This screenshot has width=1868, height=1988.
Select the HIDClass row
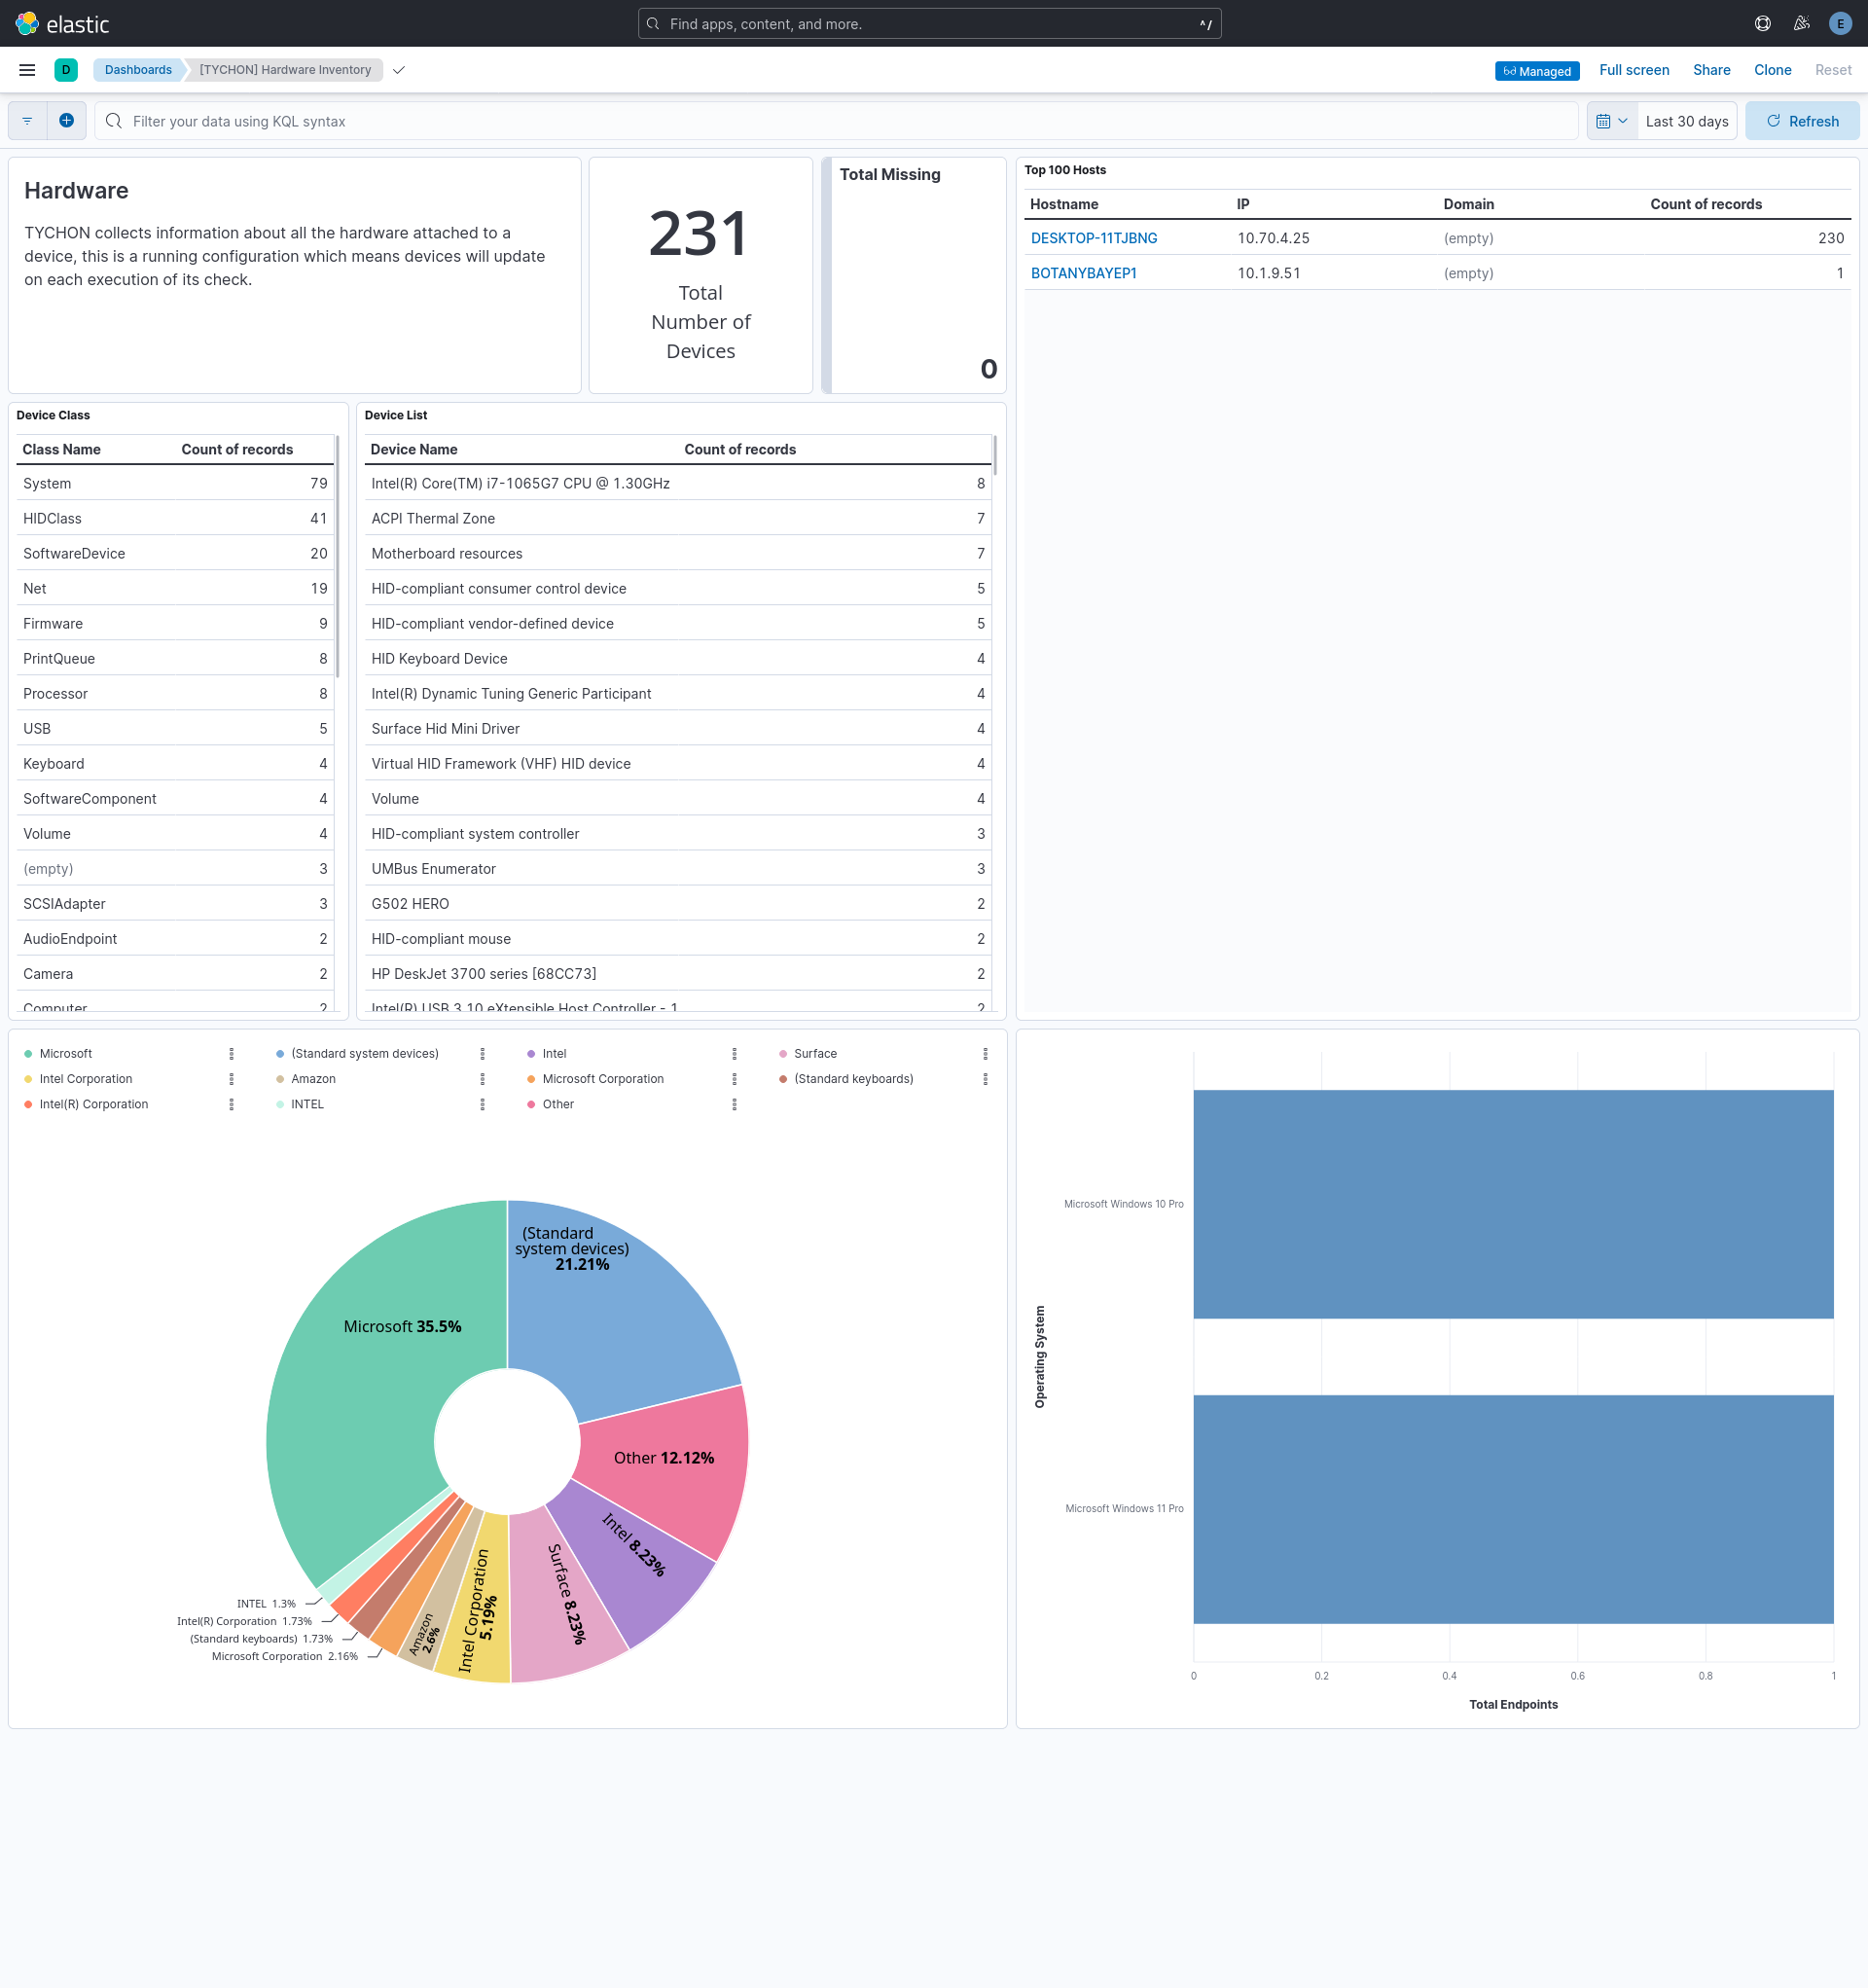click(x=175, y=519)
